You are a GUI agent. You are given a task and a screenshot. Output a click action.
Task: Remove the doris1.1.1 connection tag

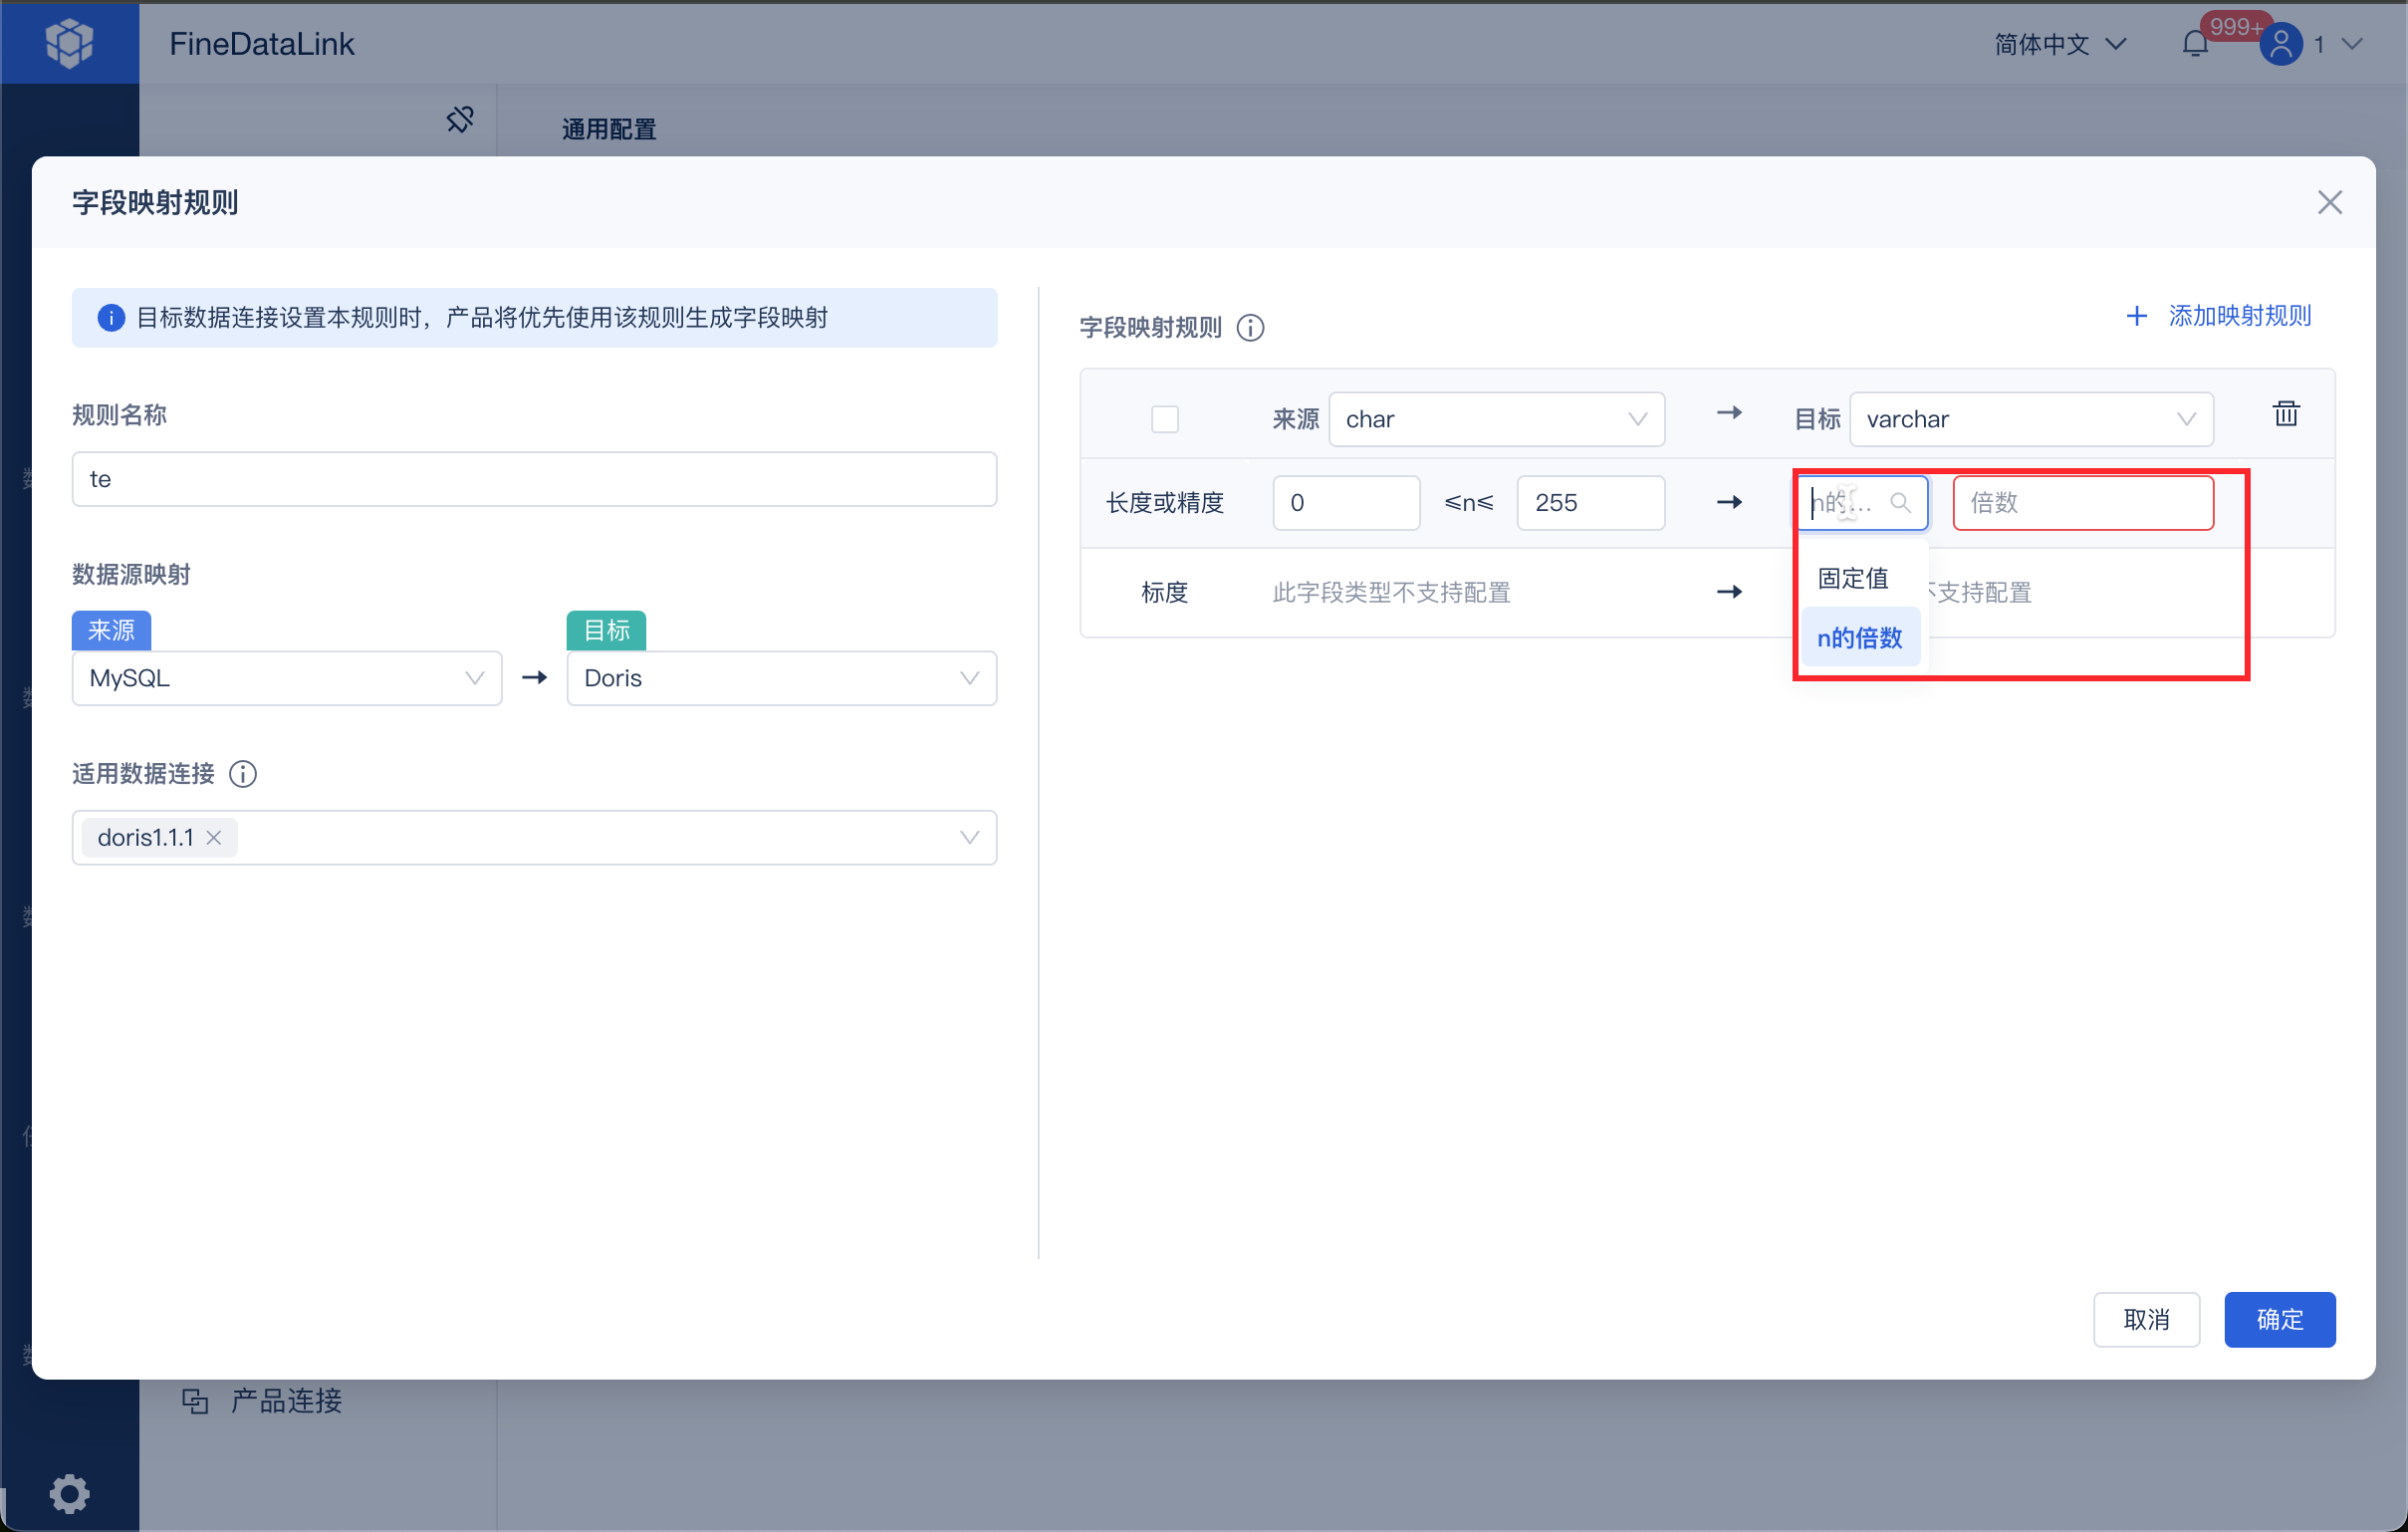click(x=214, y=838)
